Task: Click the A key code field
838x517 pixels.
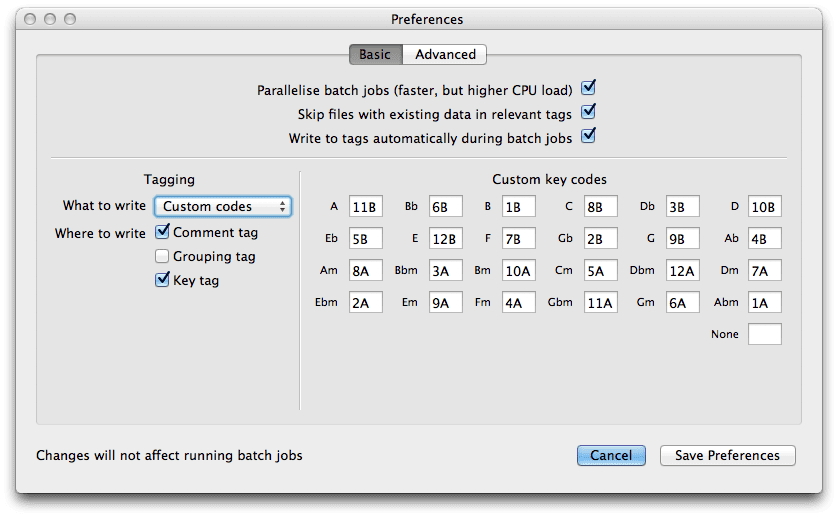Action: (x=366, y=207)
